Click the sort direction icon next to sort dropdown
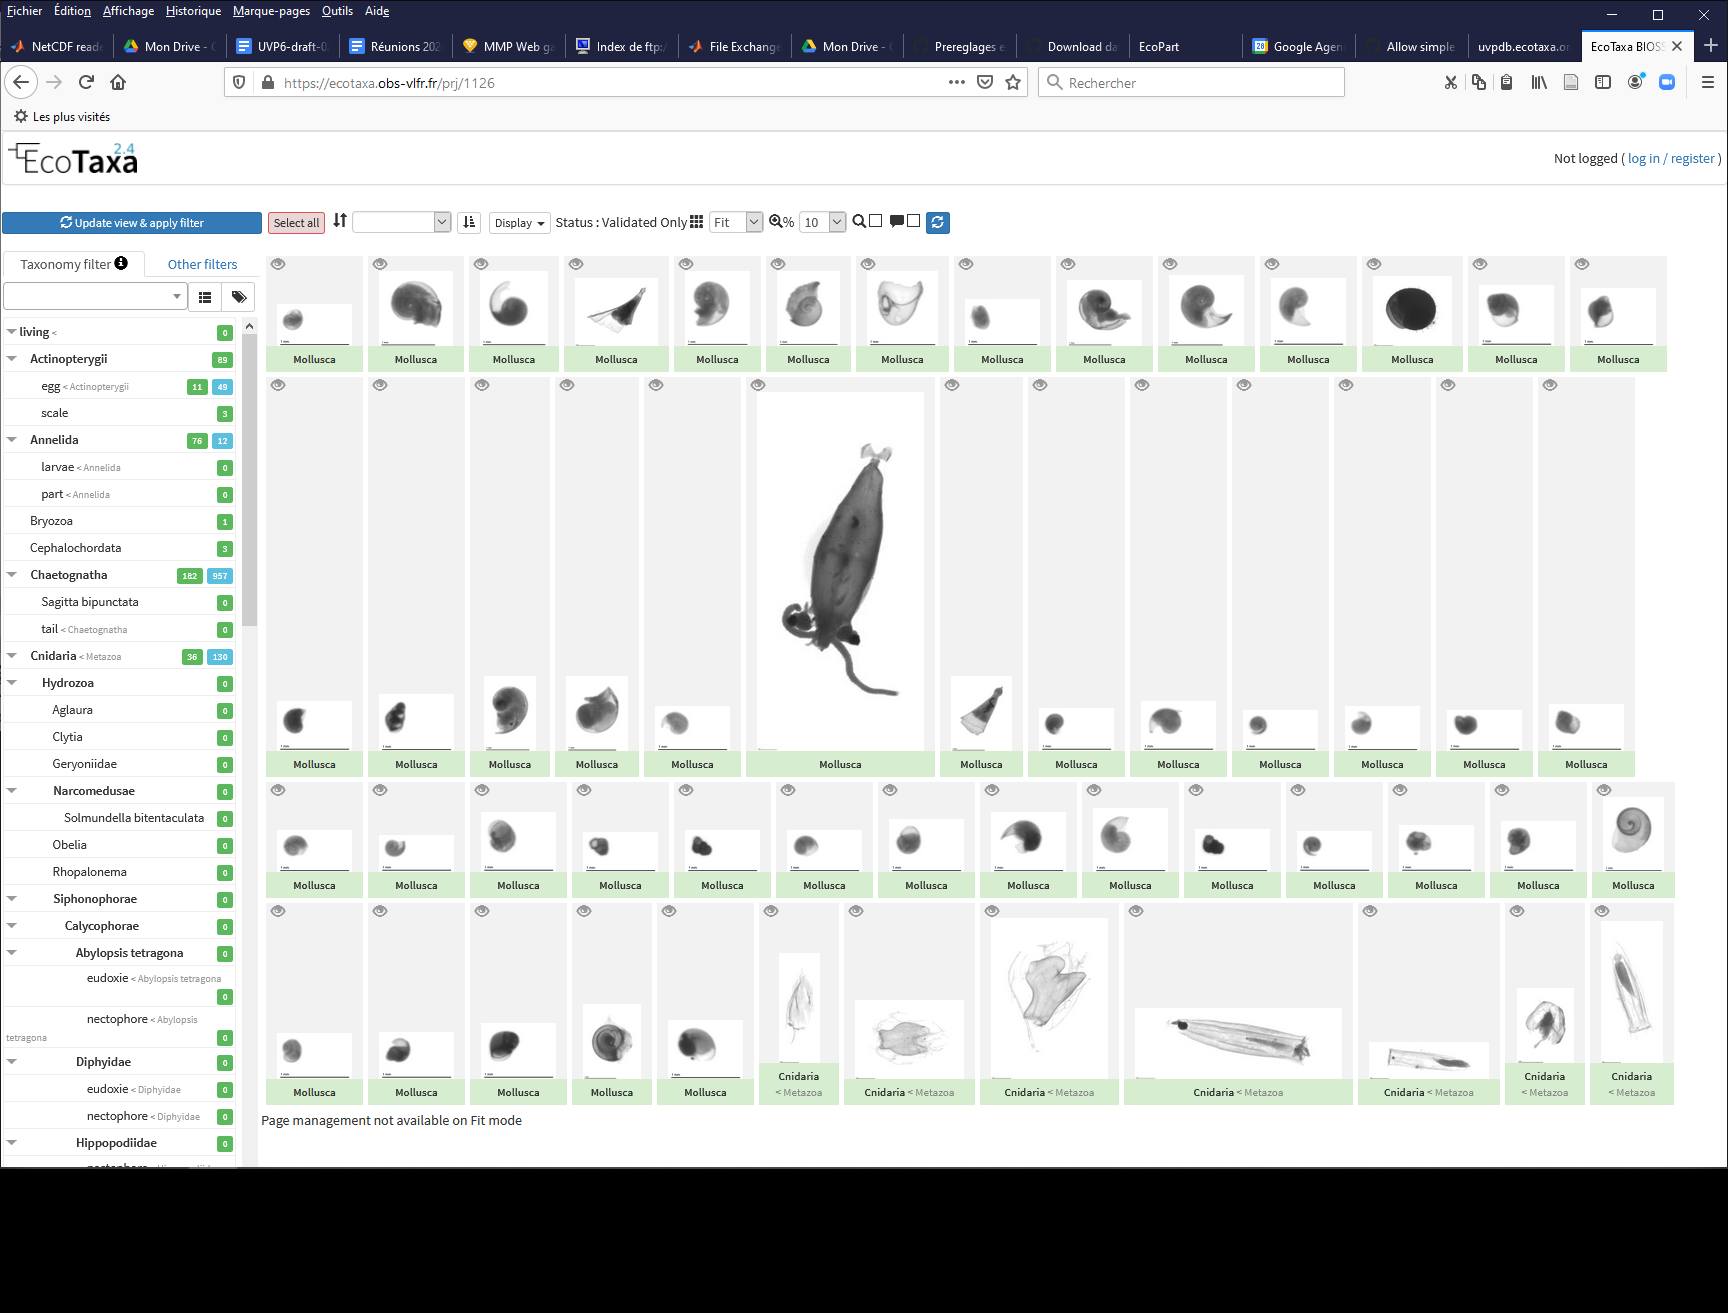This screenshot has height=1313, width=1728. 469,222
